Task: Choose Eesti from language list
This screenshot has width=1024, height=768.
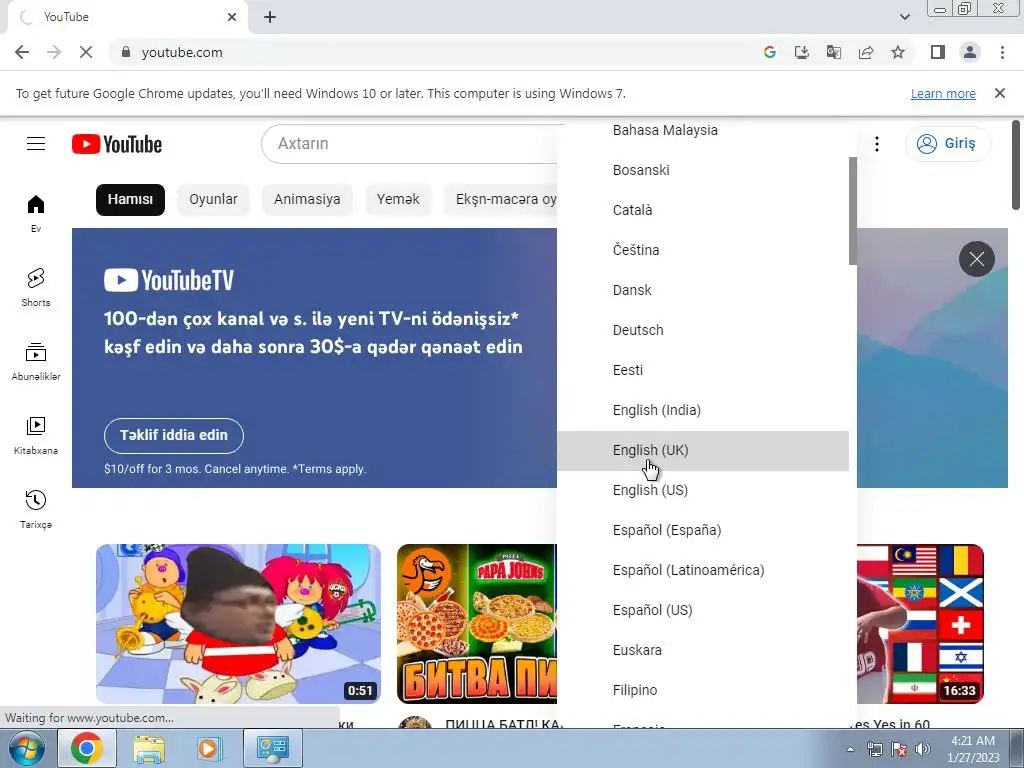Action: 703,370
